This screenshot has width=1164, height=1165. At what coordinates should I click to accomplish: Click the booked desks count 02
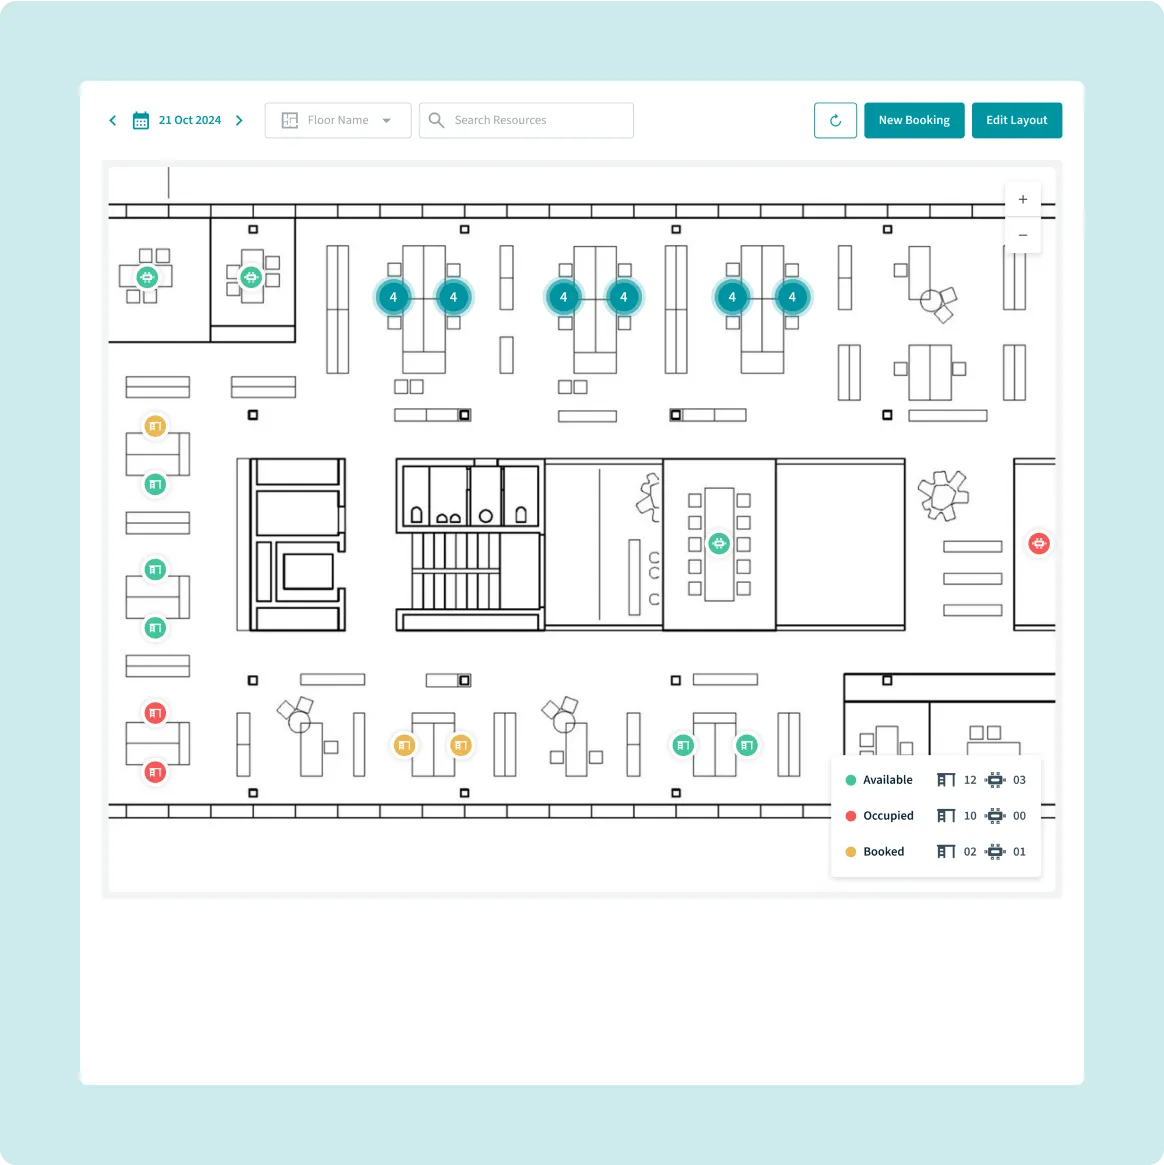pyautogui.click(x=969, y=851)
